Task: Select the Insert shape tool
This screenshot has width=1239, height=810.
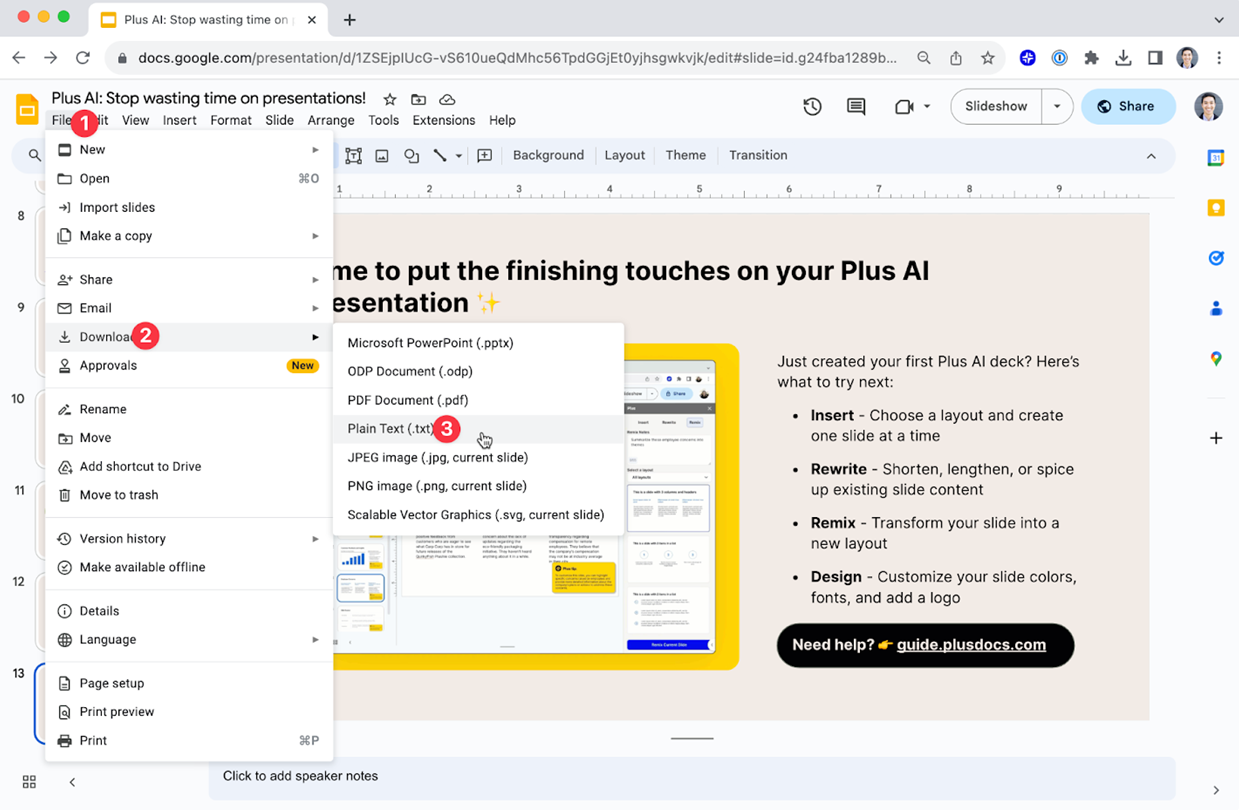Action: tap(411, 156)
